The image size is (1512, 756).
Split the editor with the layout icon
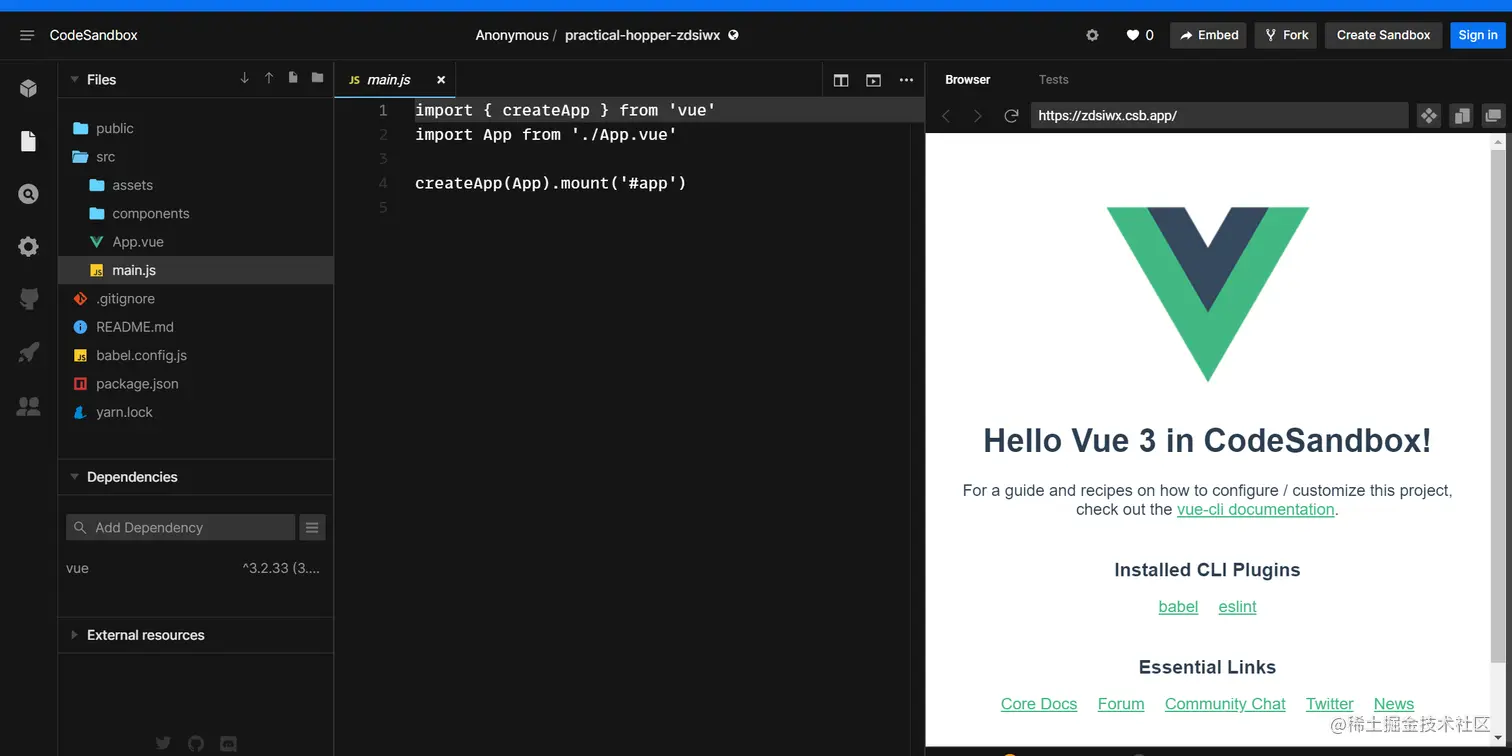(x=841, y=80)
